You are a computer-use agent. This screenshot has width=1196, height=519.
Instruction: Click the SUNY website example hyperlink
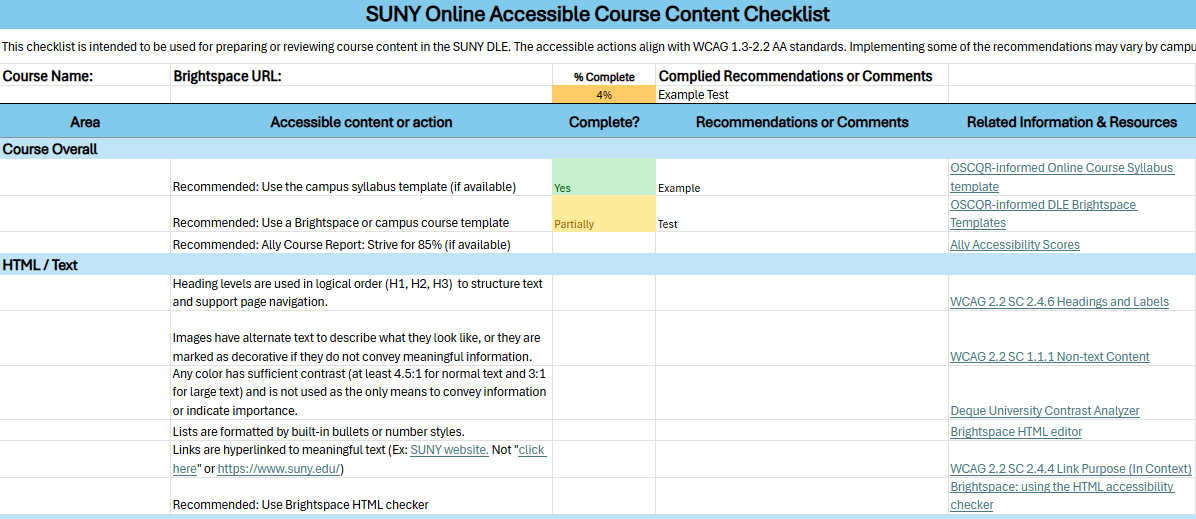coord(449,451)
